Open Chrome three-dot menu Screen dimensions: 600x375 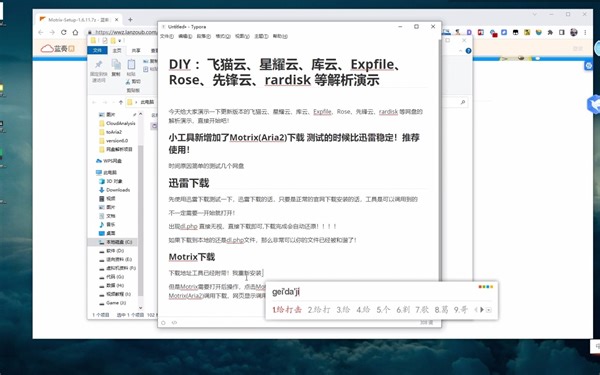coord(585,33)
